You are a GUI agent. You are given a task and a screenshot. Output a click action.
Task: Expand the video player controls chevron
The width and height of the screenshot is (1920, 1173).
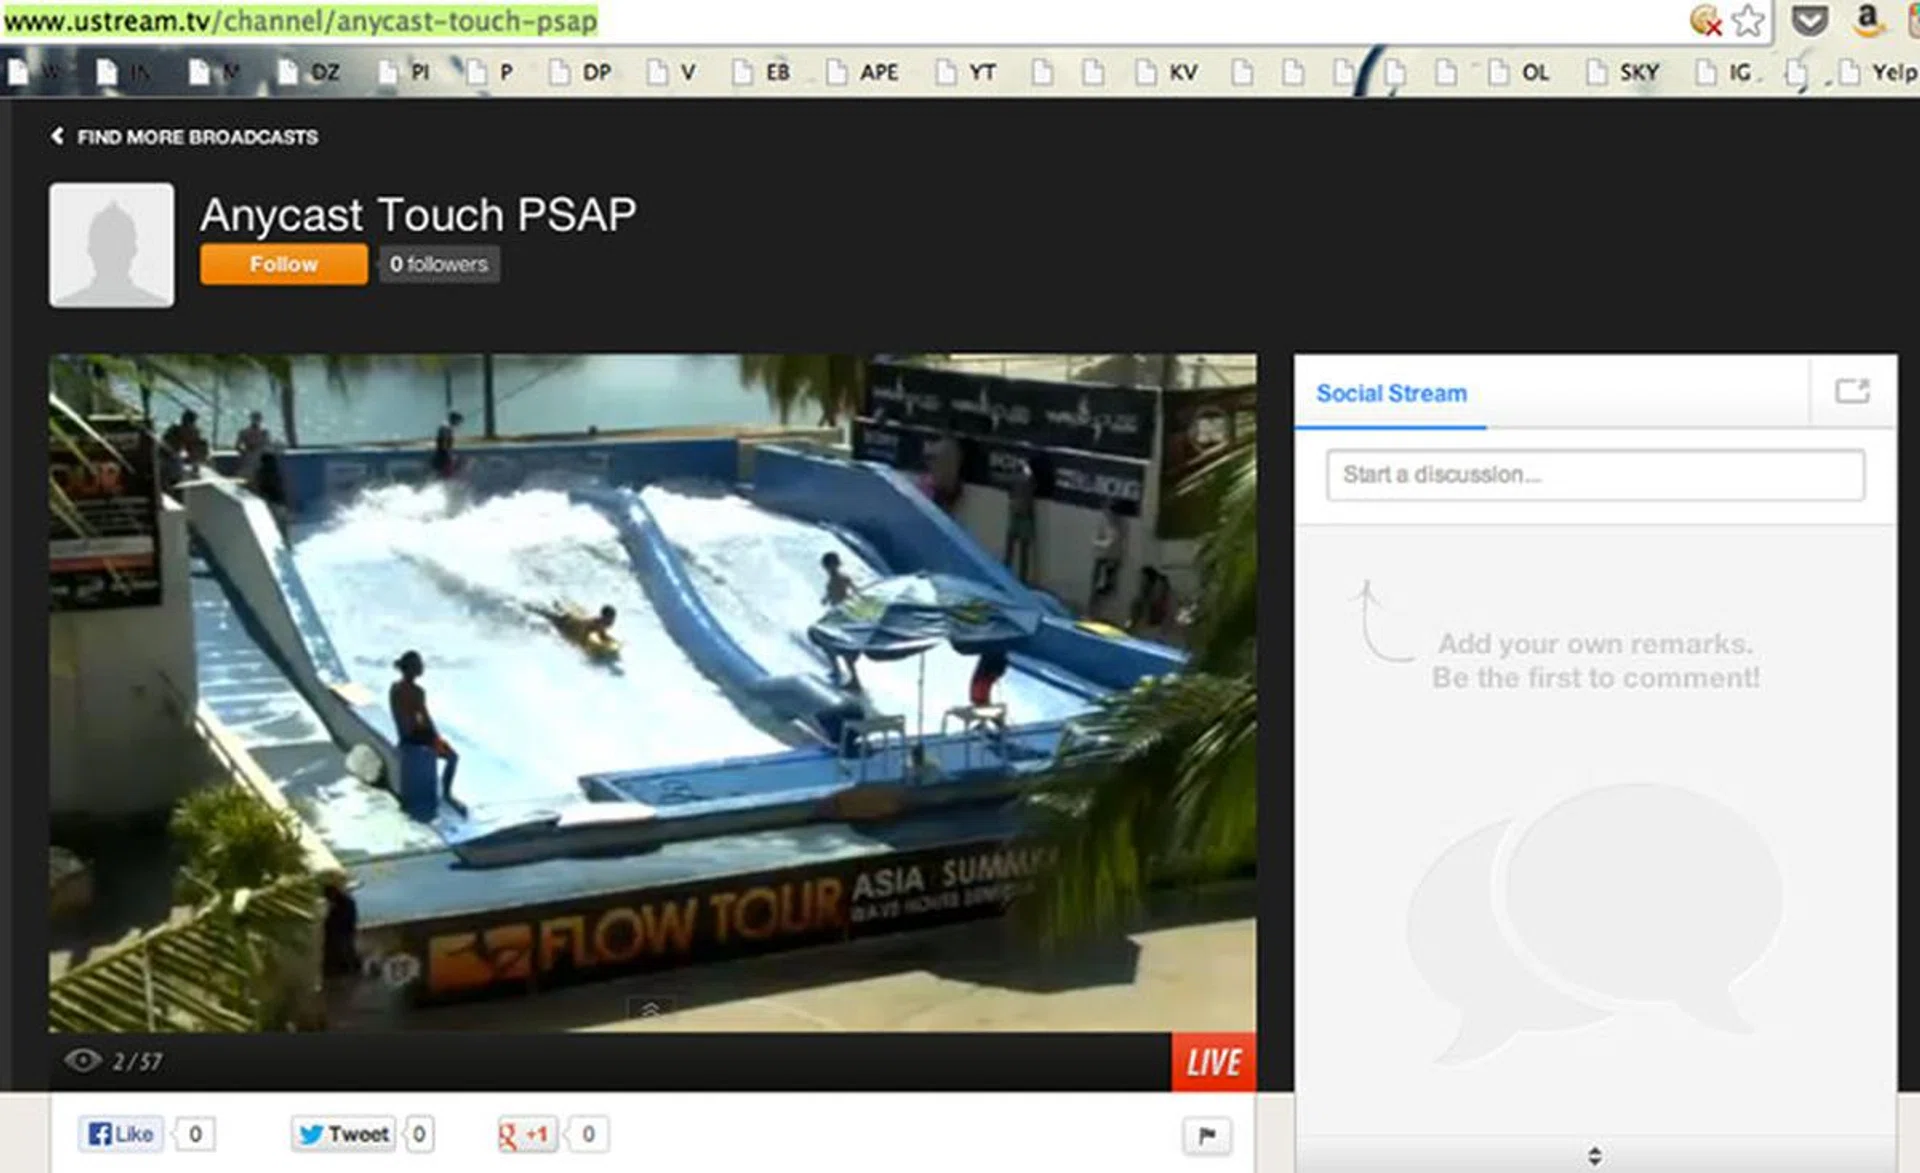click(650, 1009)
